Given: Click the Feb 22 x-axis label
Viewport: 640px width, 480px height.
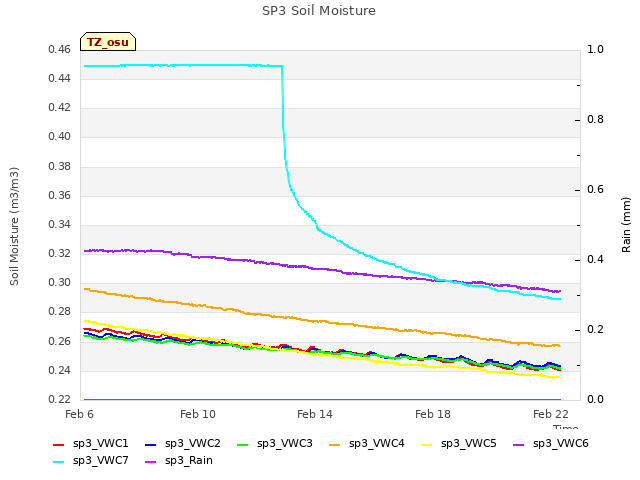Looking at the screenshot, I should 551,414.
